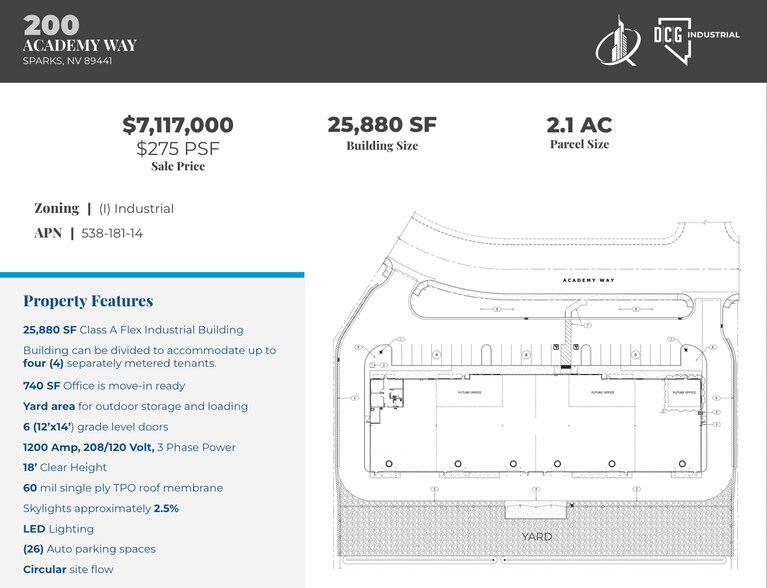767x588 pixels.
Task: Click the Zoning Industrial text
Action: click(x=104, y=208)
